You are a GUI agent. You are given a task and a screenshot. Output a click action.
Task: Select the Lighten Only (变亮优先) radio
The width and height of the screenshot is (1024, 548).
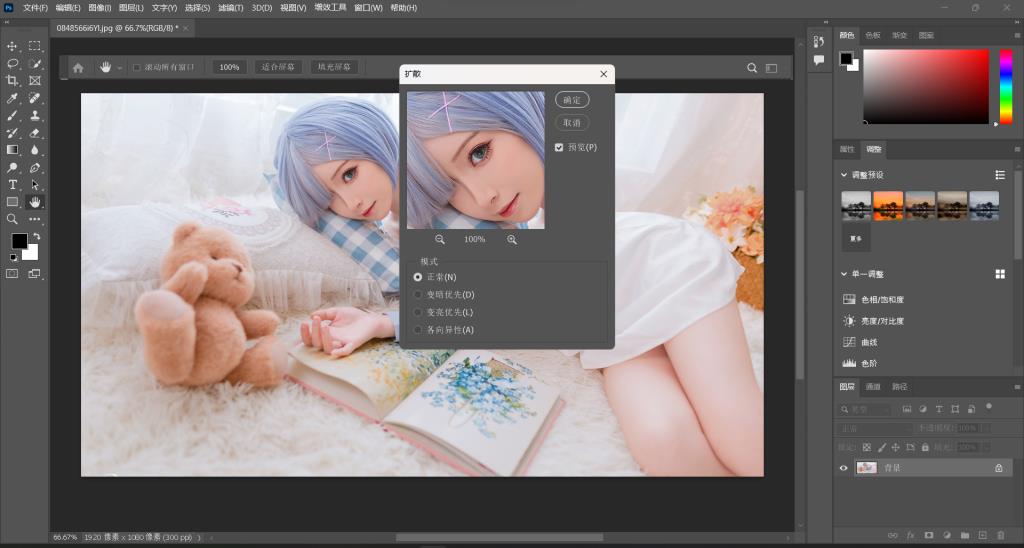point(418,312)
